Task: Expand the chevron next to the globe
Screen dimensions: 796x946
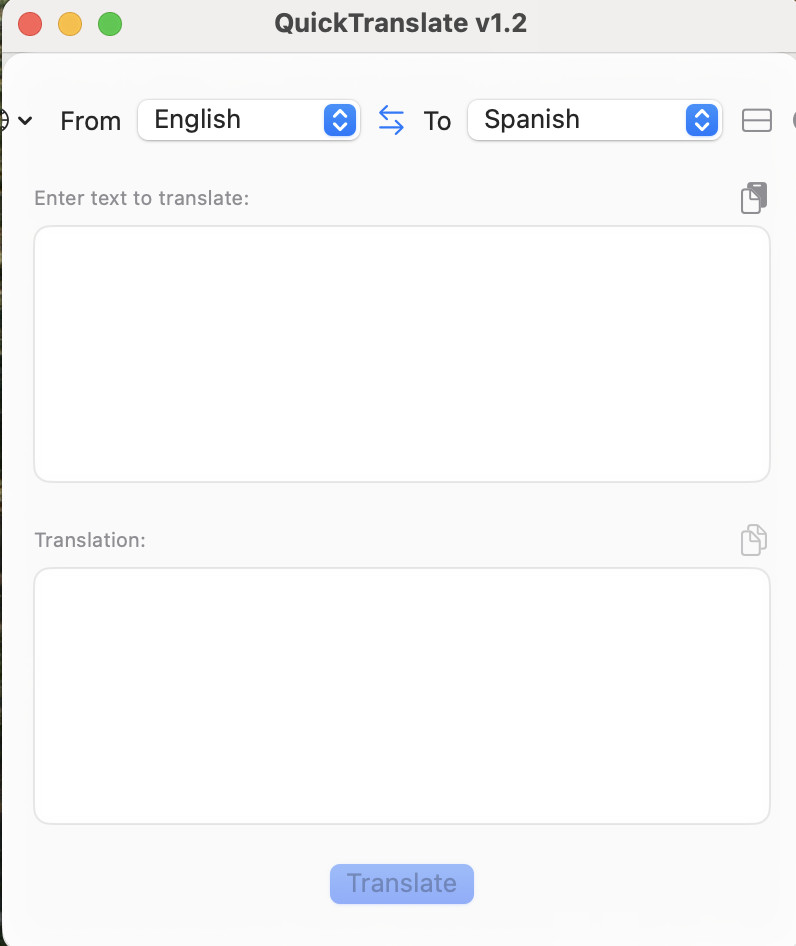Action: tap(26, 121)
